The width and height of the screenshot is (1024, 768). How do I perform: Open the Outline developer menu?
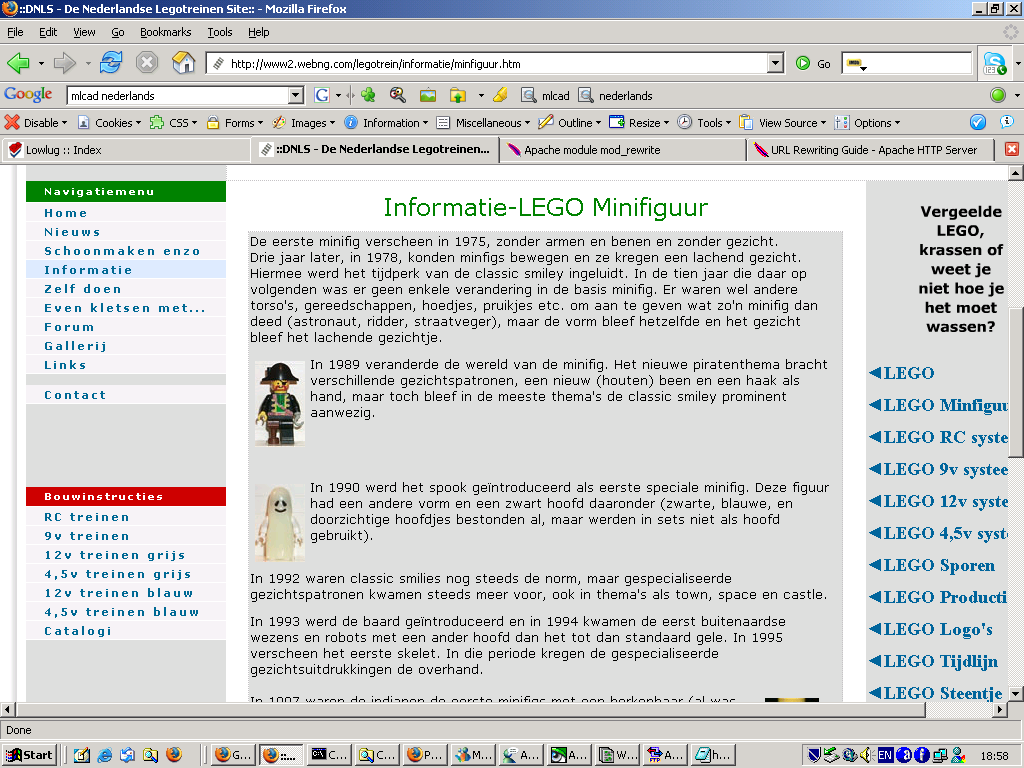coord(569,123)
